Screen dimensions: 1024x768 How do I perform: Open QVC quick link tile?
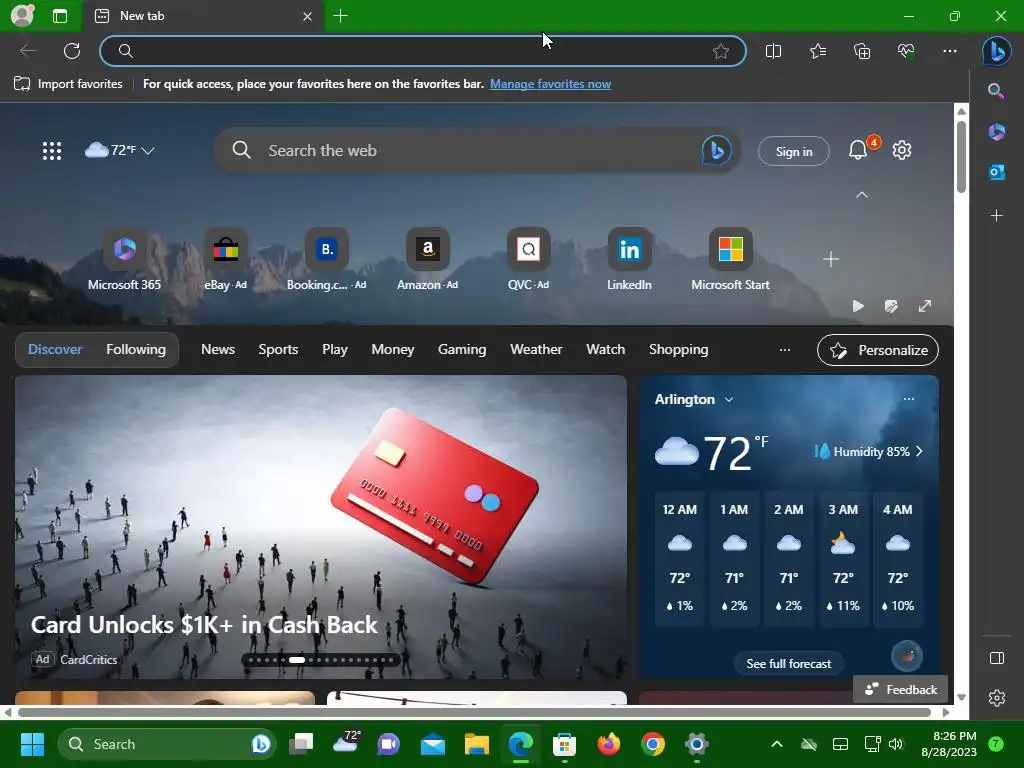528,260
